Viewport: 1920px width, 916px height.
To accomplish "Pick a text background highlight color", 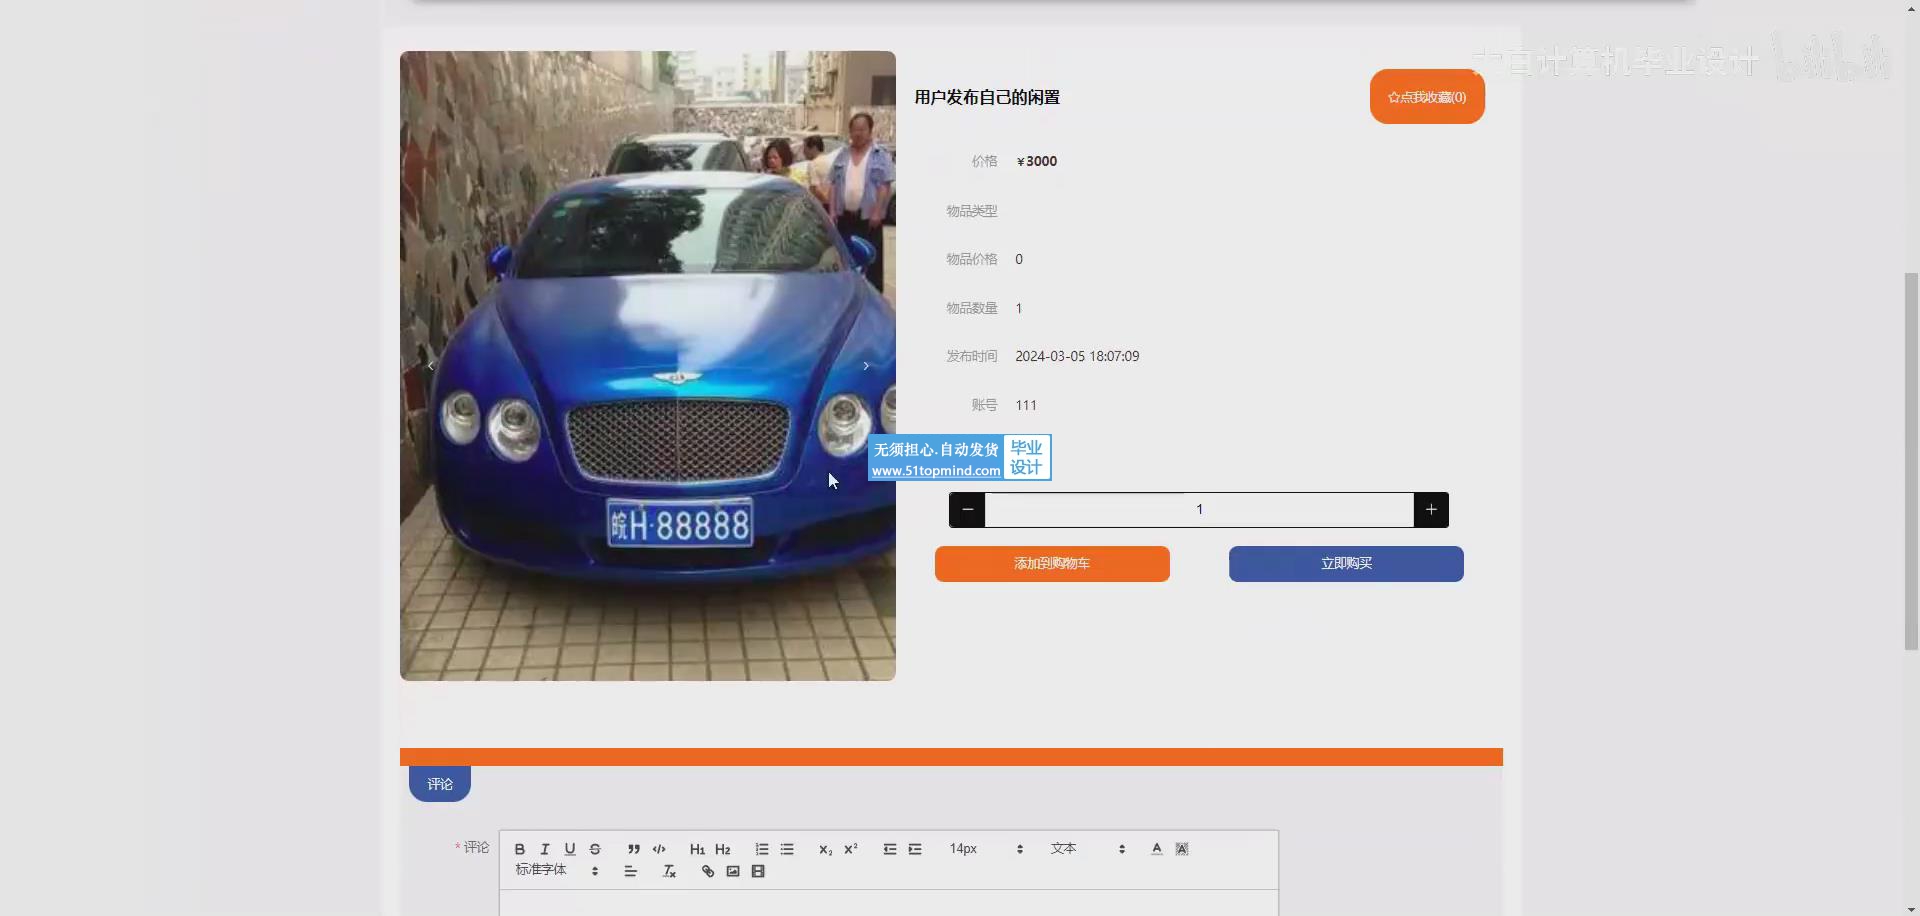I will (x=1182, y=849).
